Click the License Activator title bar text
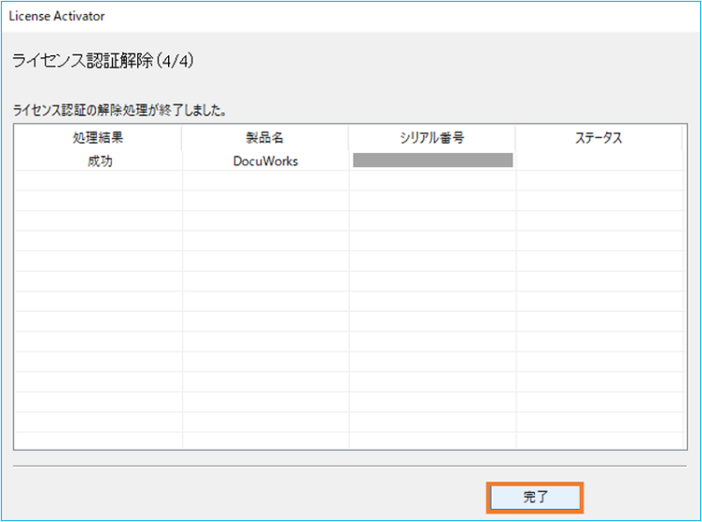This screenshot has height=522, width=702. [56, 16]
